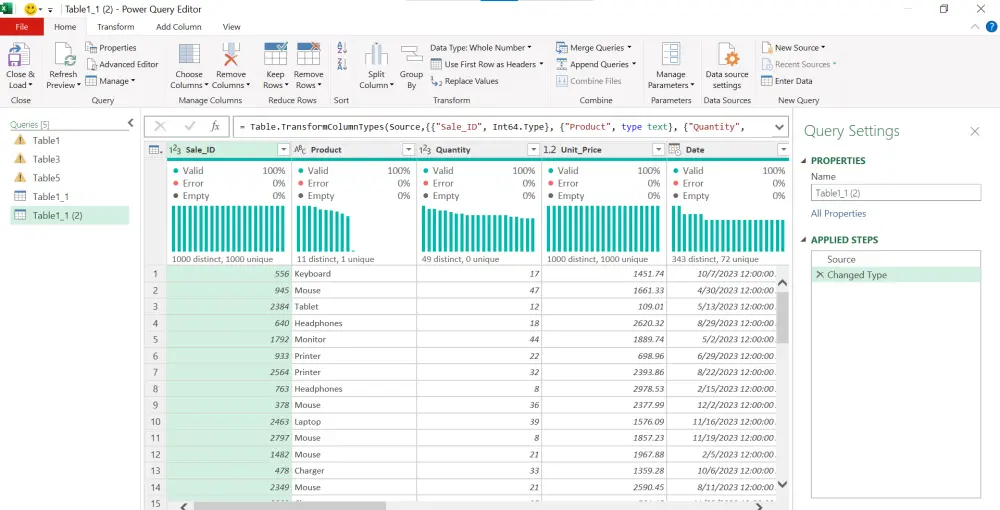Click the Close & Load icon
The height and width of the screenshot is (510, 1000).
coord(19,55)
